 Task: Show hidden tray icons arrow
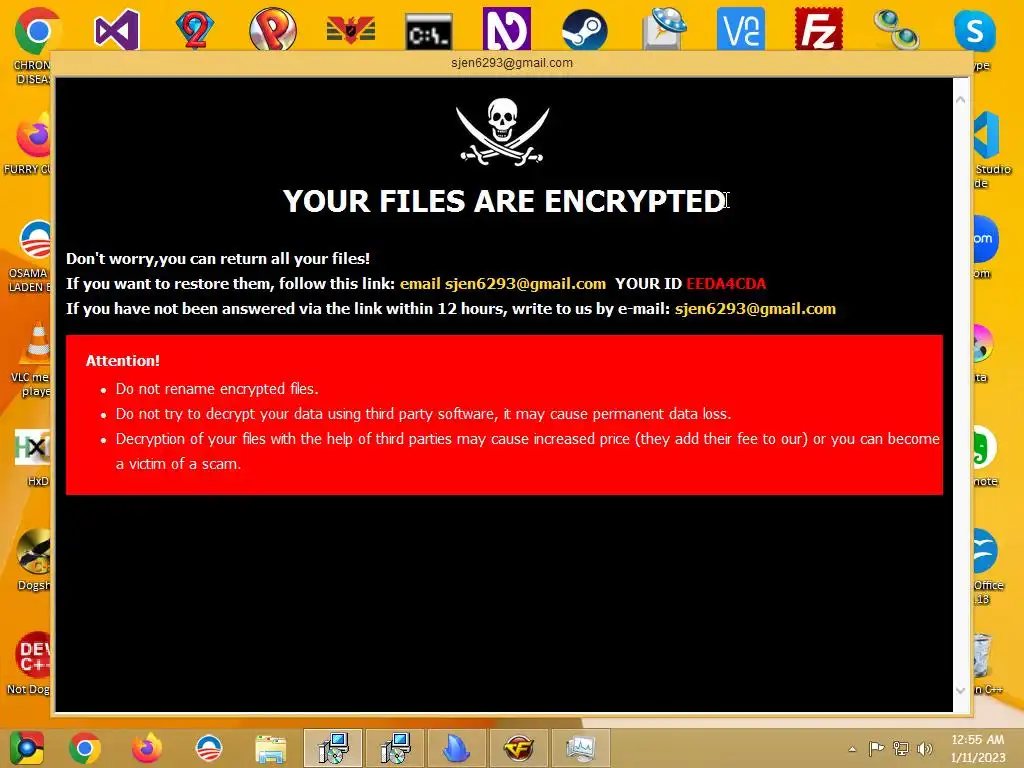tap(852, 749)
